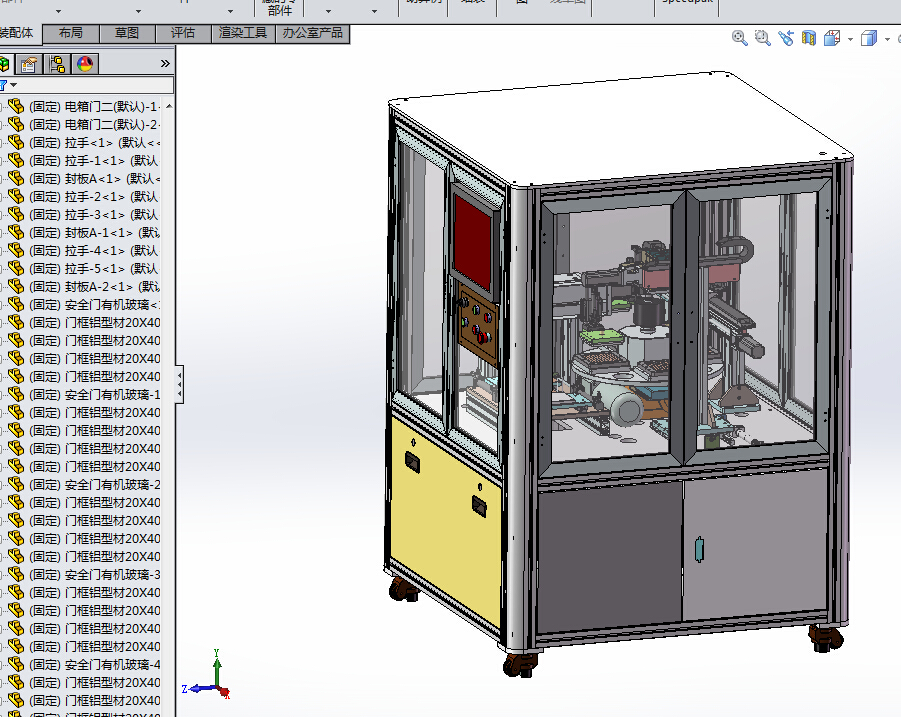Viewport: 901px width, 717px height.
Task: Open the 评估 tab
Action: pyautogui.click(x=183, y=33)
